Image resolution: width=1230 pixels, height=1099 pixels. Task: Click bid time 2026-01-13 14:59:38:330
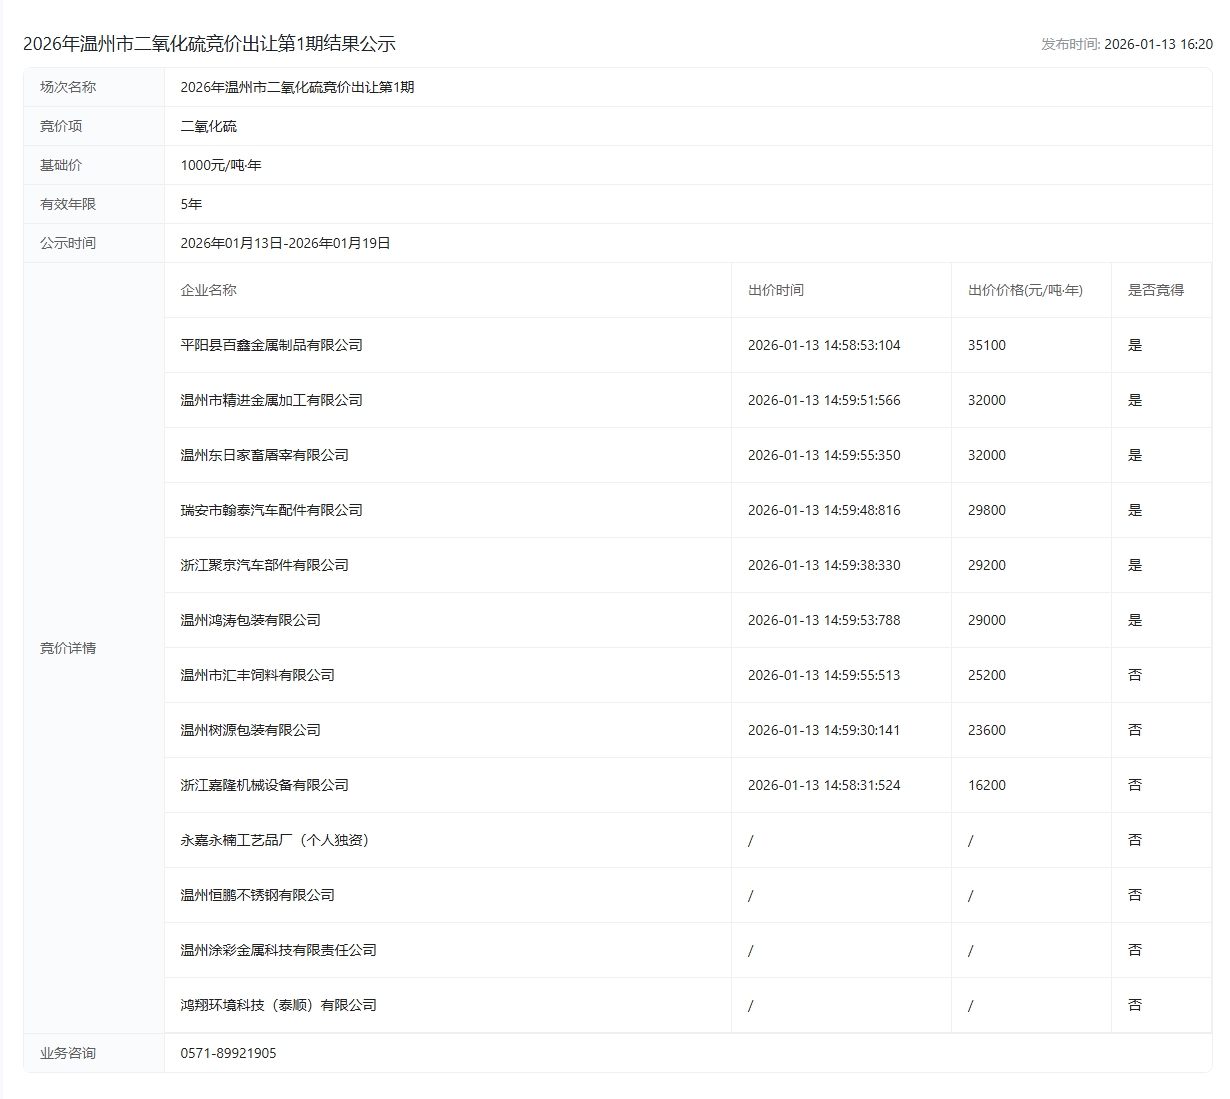coord(823,565)
